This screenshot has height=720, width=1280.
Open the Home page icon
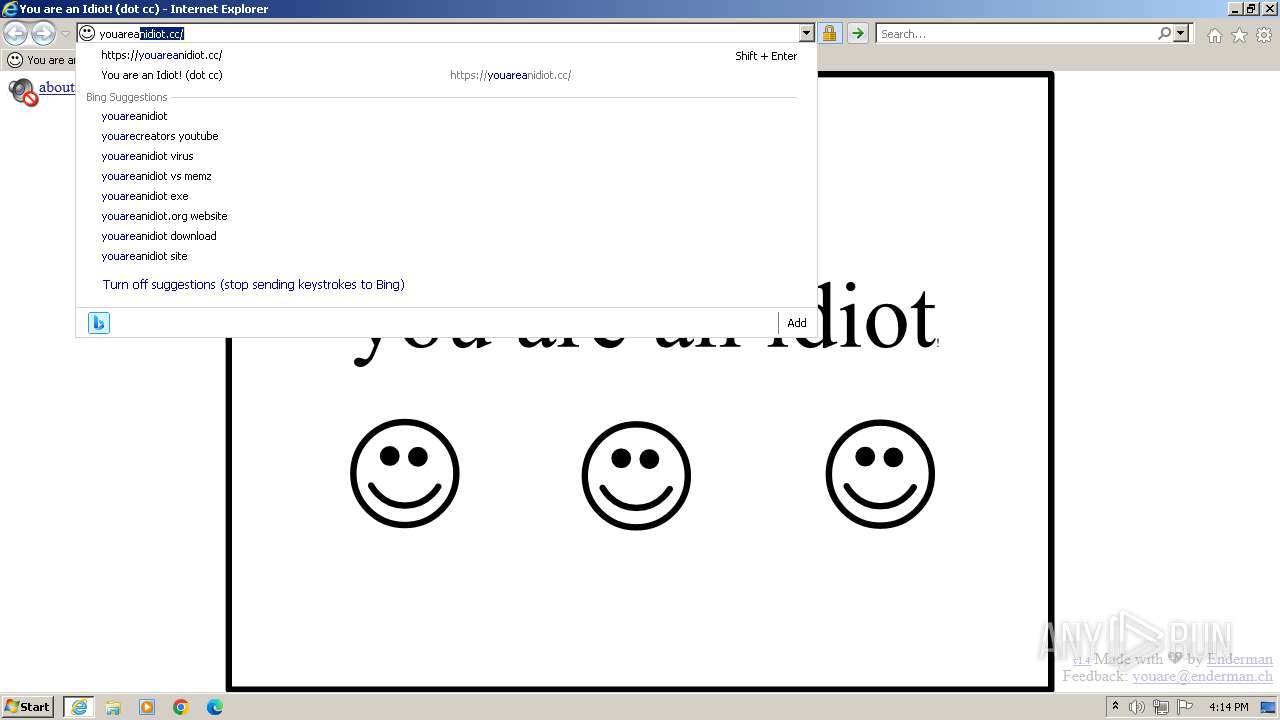point(1214,35)
